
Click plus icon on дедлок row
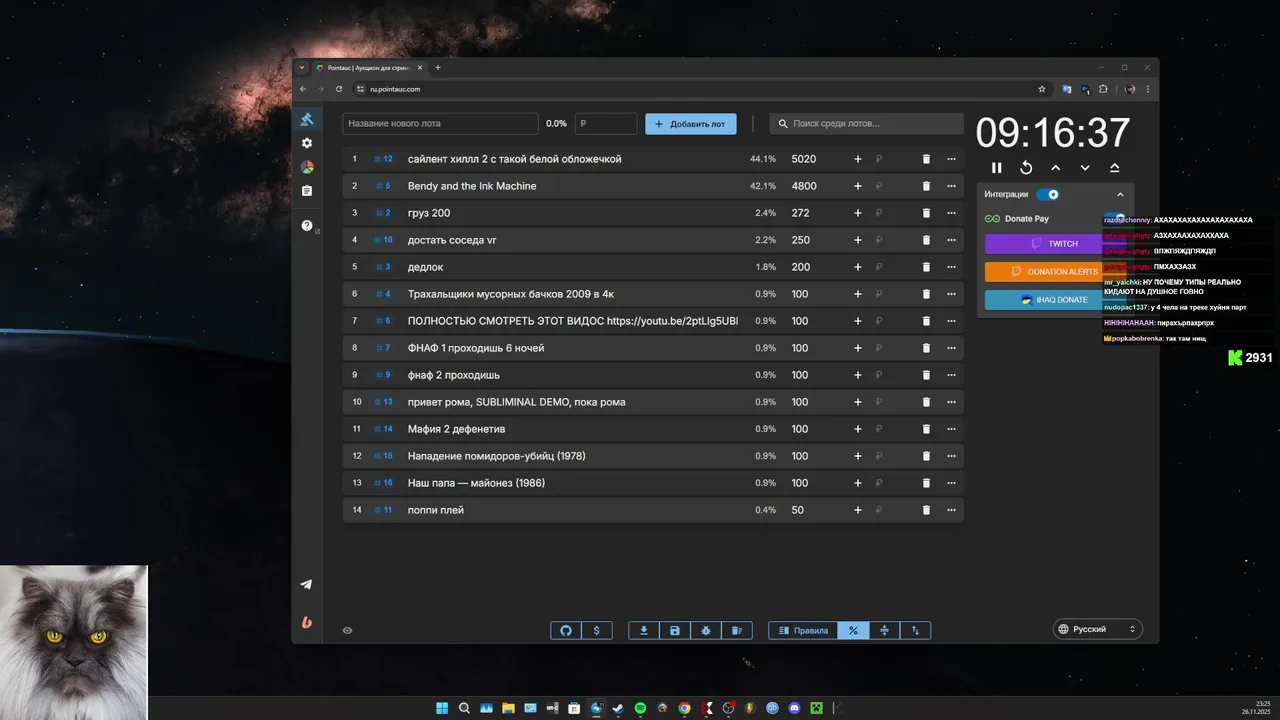click(x=857, y=267)
